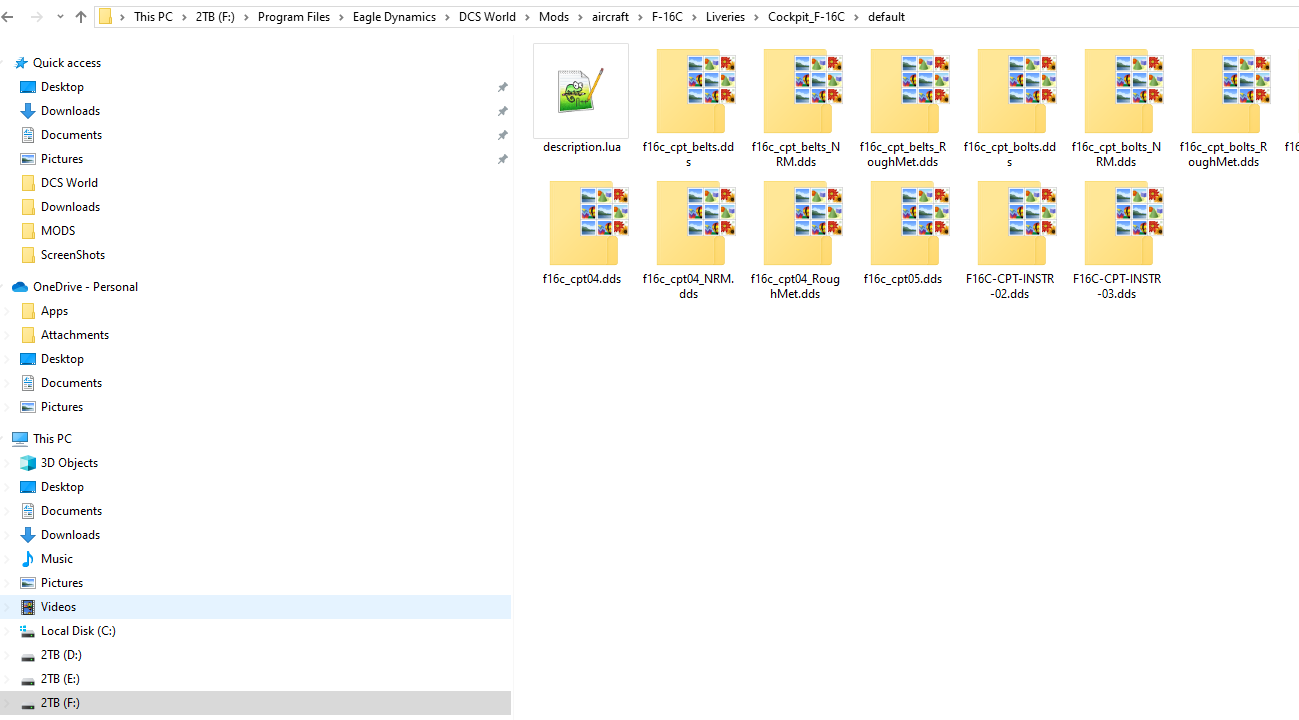Select the OneDrive cloud icon
The width and height of the screenshot is (1299, 720).
20,287
